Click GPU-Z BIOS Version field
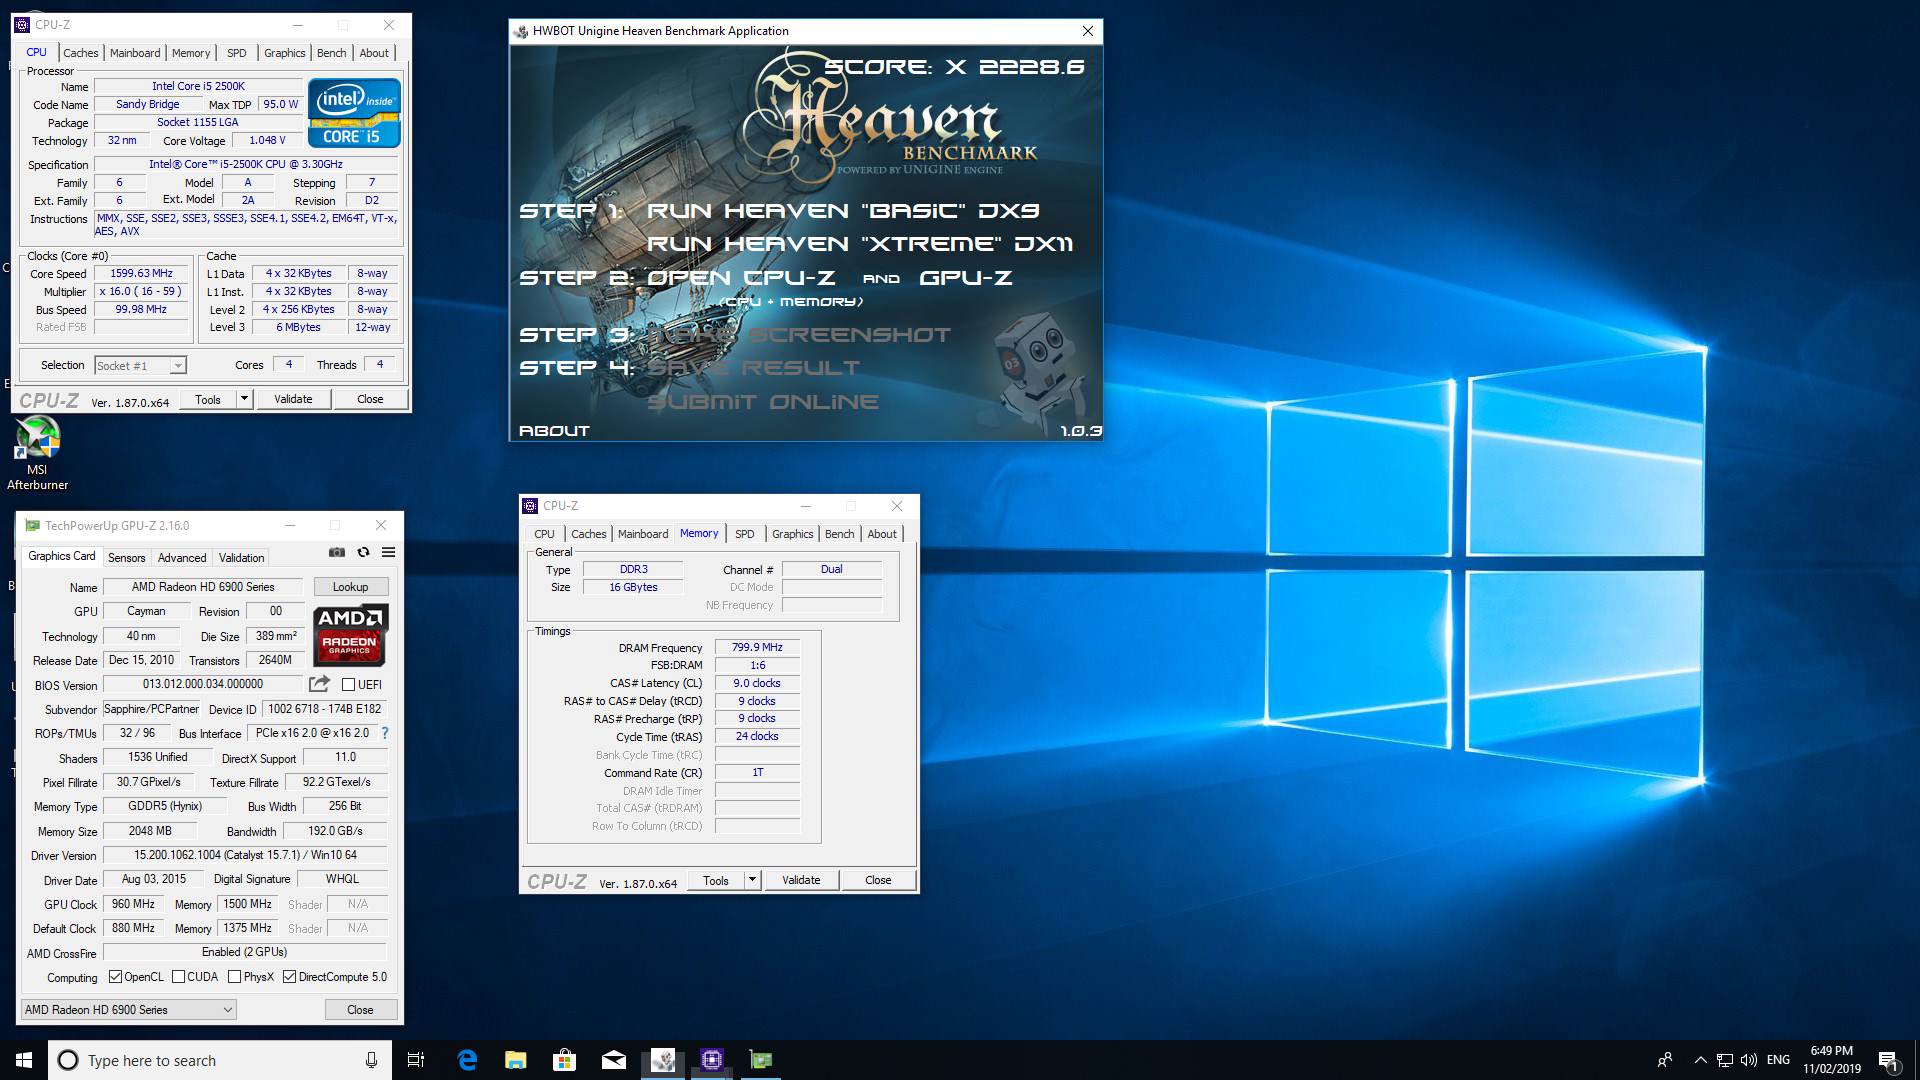Viewport: 1920px width, 1080px height. coord(203,685)
